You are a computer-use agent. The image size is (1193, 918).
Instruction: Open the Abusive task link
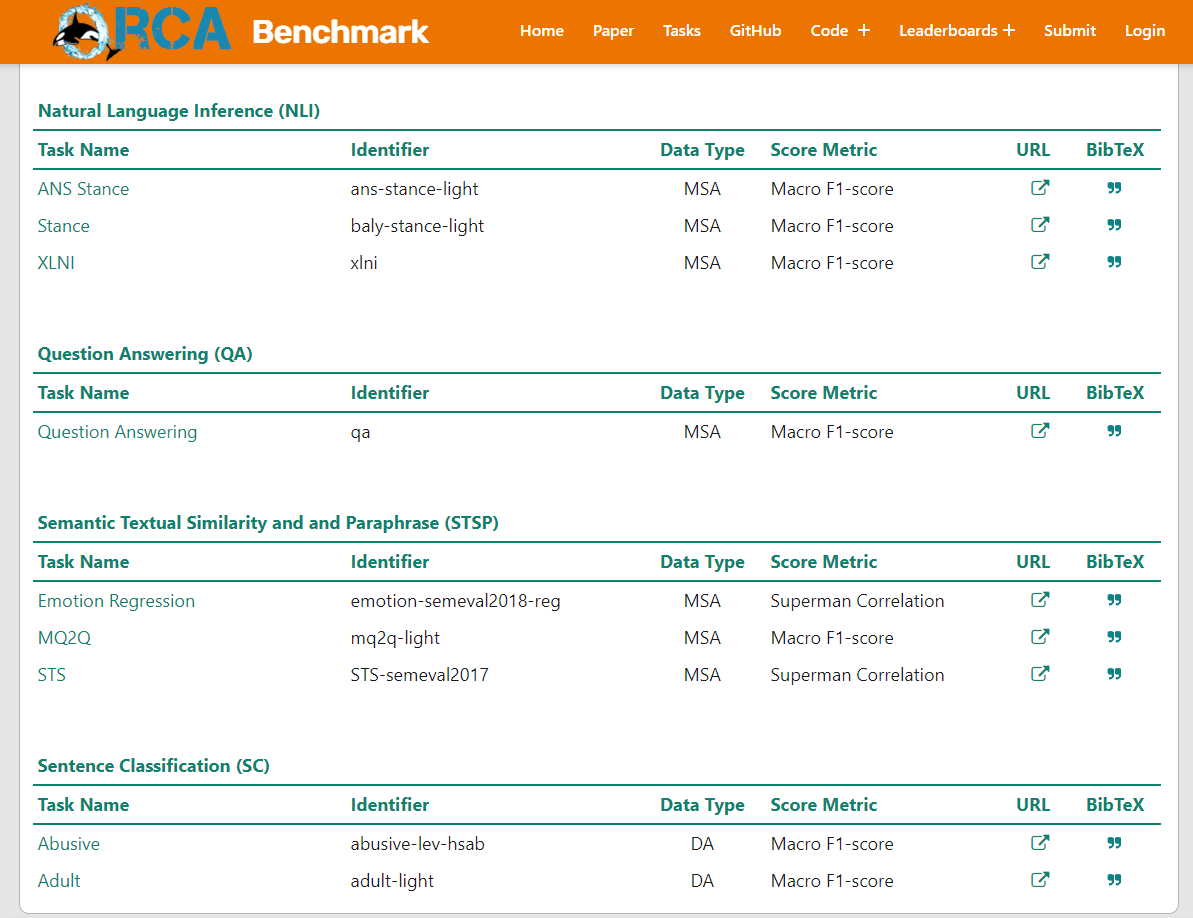click(x=68, y=843)
